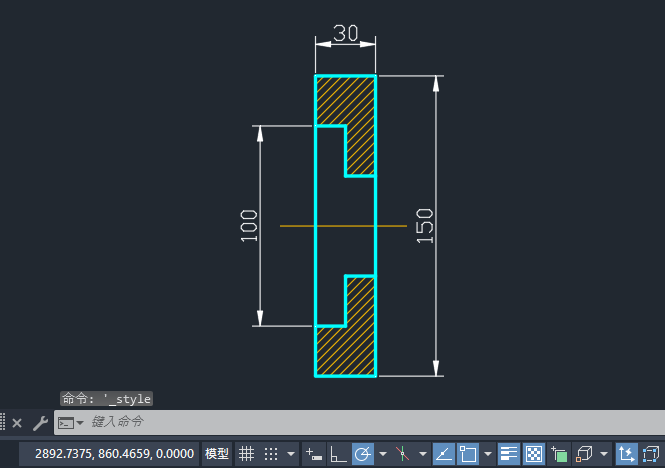Select the 30 dimension text
Viewport: 665px width, 468px height.
(346, 33)
